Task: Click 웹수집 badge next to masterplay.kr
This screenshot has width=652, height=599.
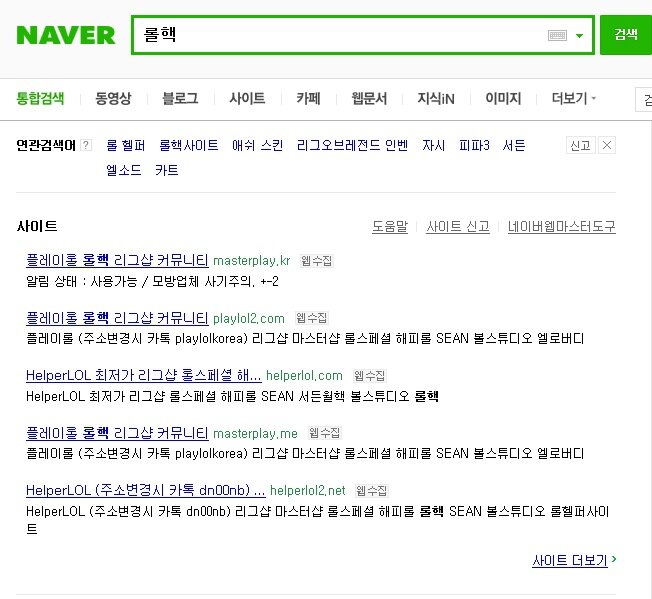Action: pyautogui.click(x=316, y=261)
